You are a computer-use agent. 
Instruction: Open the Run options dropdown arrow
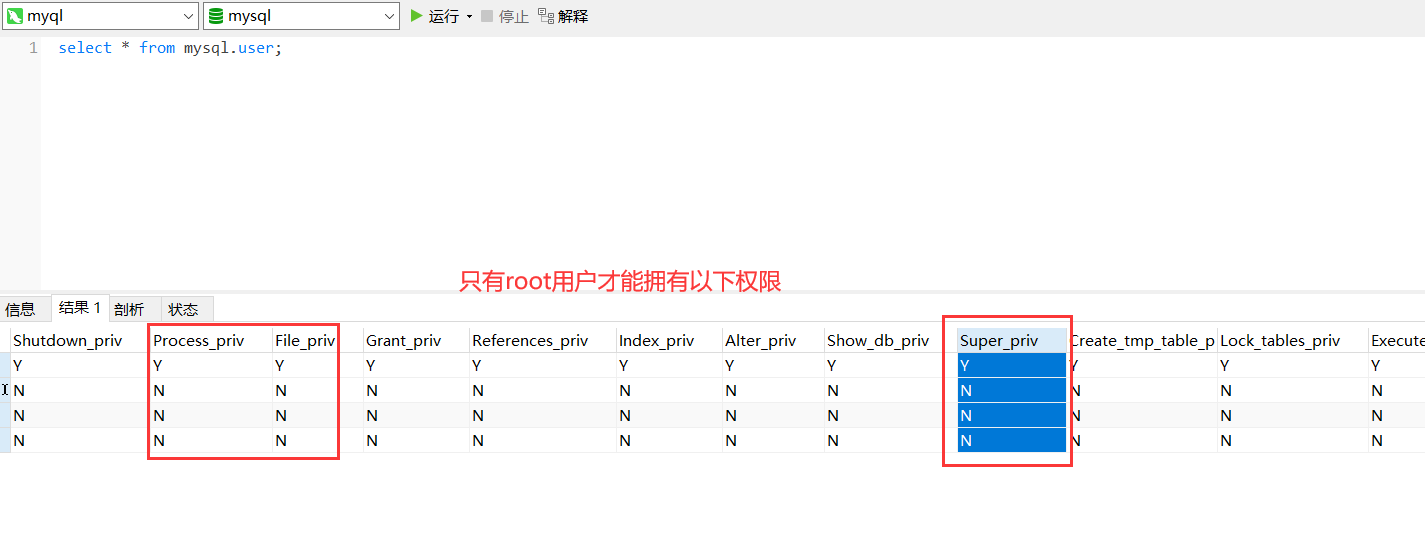tap(469, 17)
